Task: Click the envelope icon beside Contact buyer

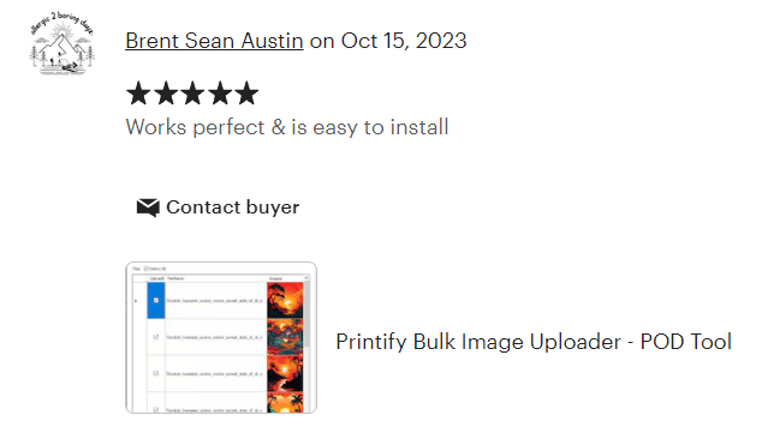Action: click(x=148, y=208)
